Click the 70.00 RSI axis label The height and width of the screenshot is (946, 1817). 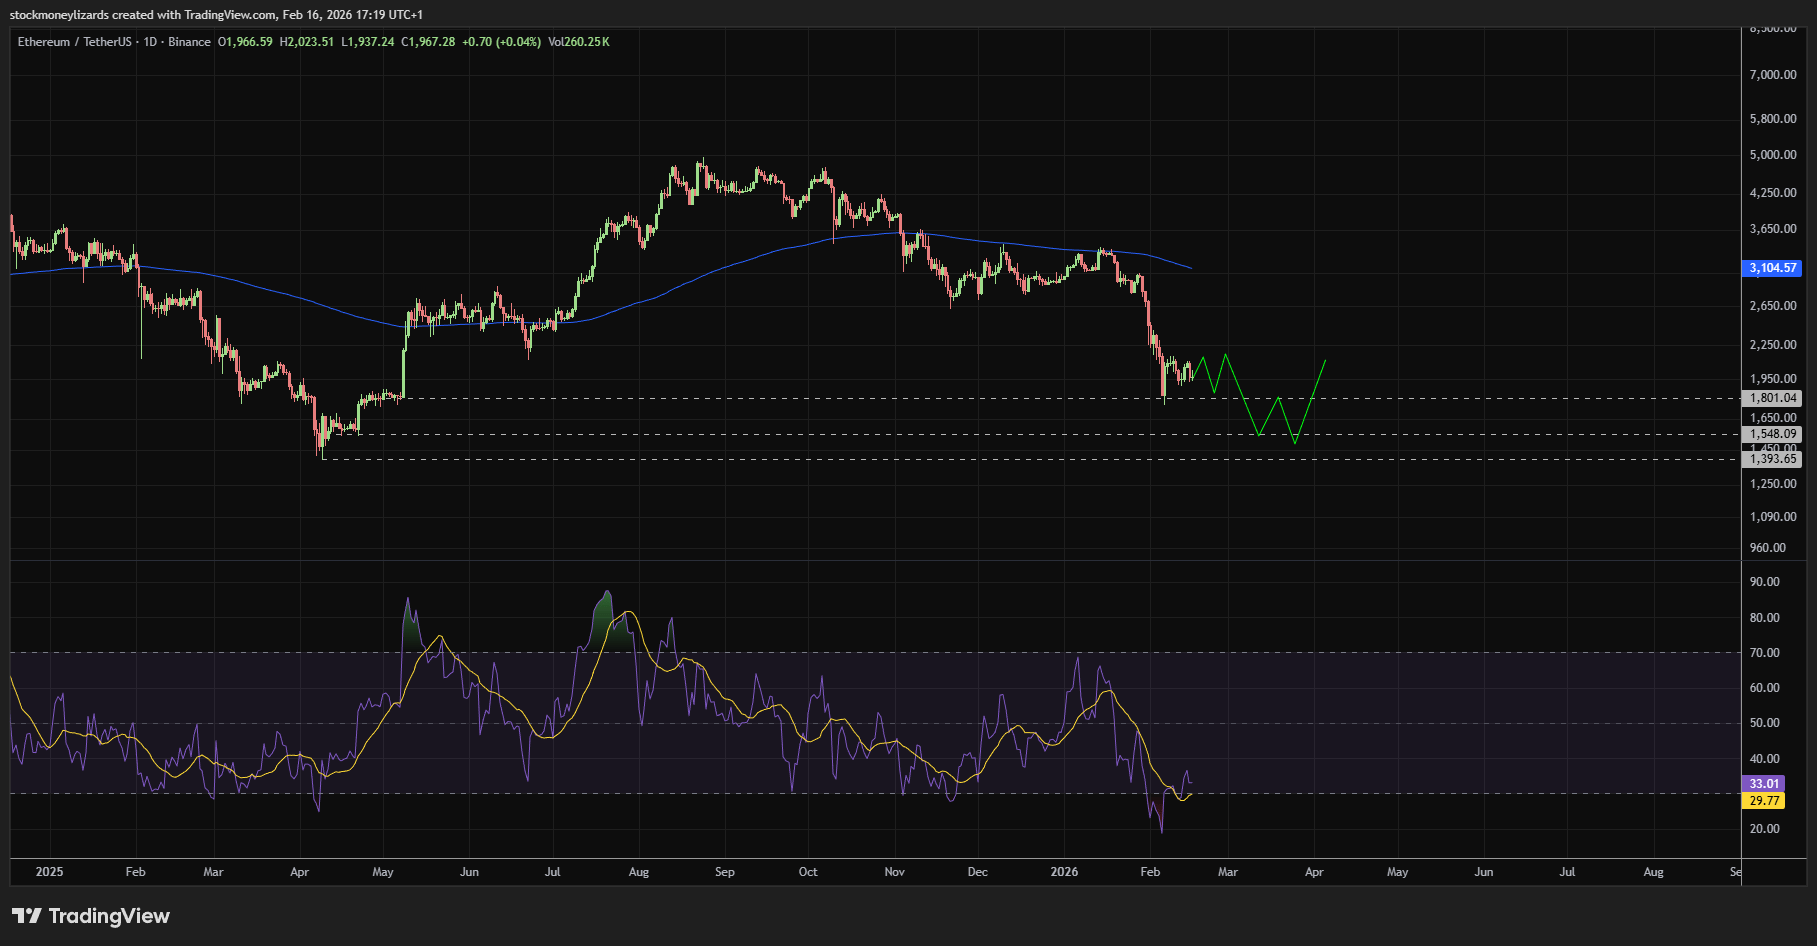pyautogui.click(x=1765, y=653)
